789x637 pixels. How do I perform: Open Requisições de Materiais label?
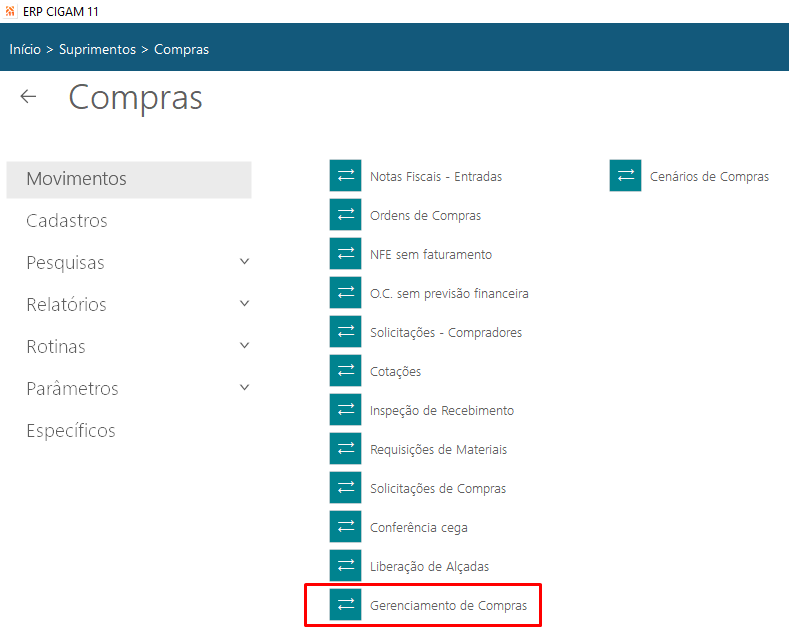coord(438,449)
